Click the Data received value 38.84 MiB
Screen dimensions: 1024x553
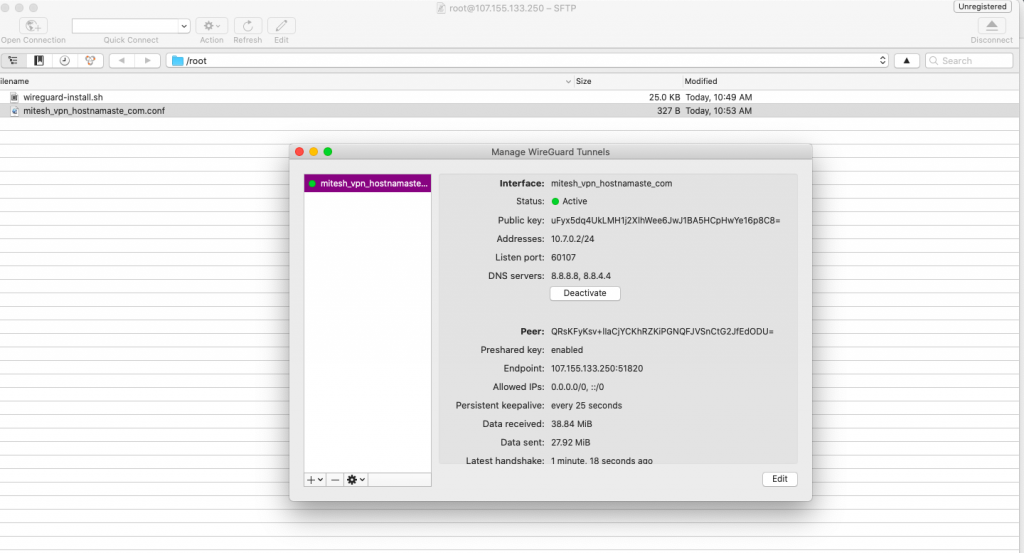tap(571, 424)
